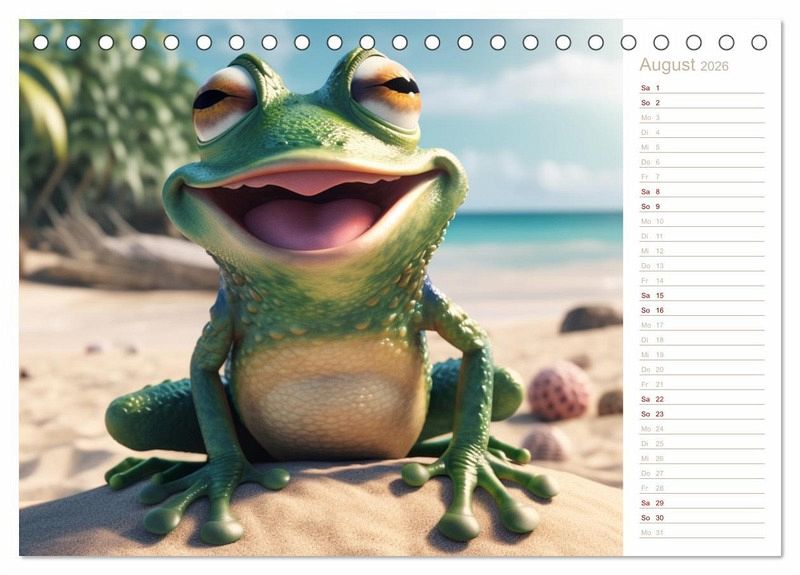Screen dimensions: 800x575
Task: Click the Wednesday 5 date line
Action: [x=701, y=147]
